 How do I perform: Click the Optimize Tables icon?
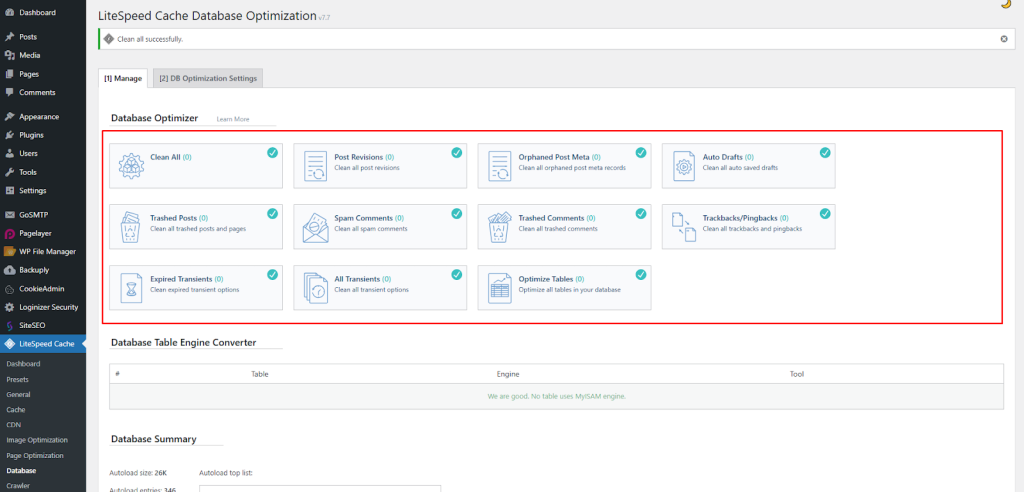point(500,288)
